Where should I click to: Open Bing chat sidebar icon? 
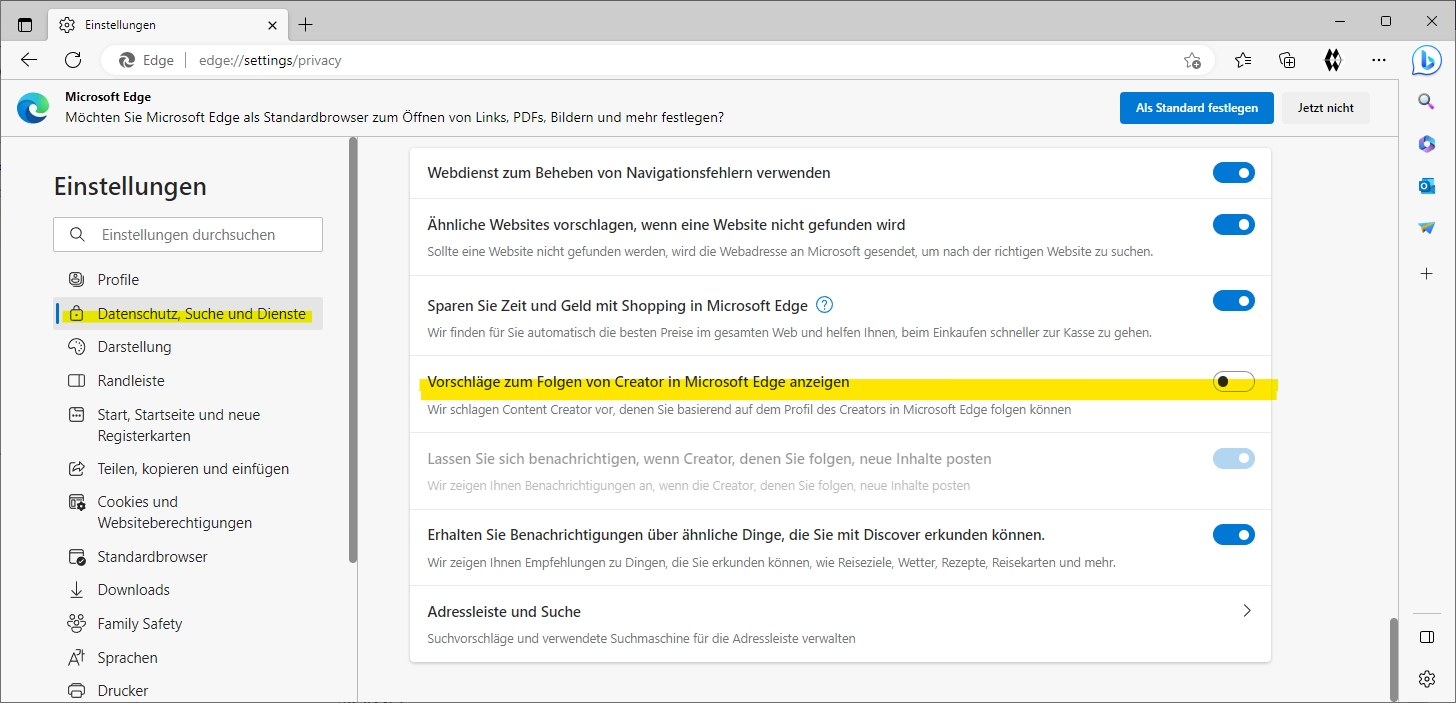(x=1426, y=60)
